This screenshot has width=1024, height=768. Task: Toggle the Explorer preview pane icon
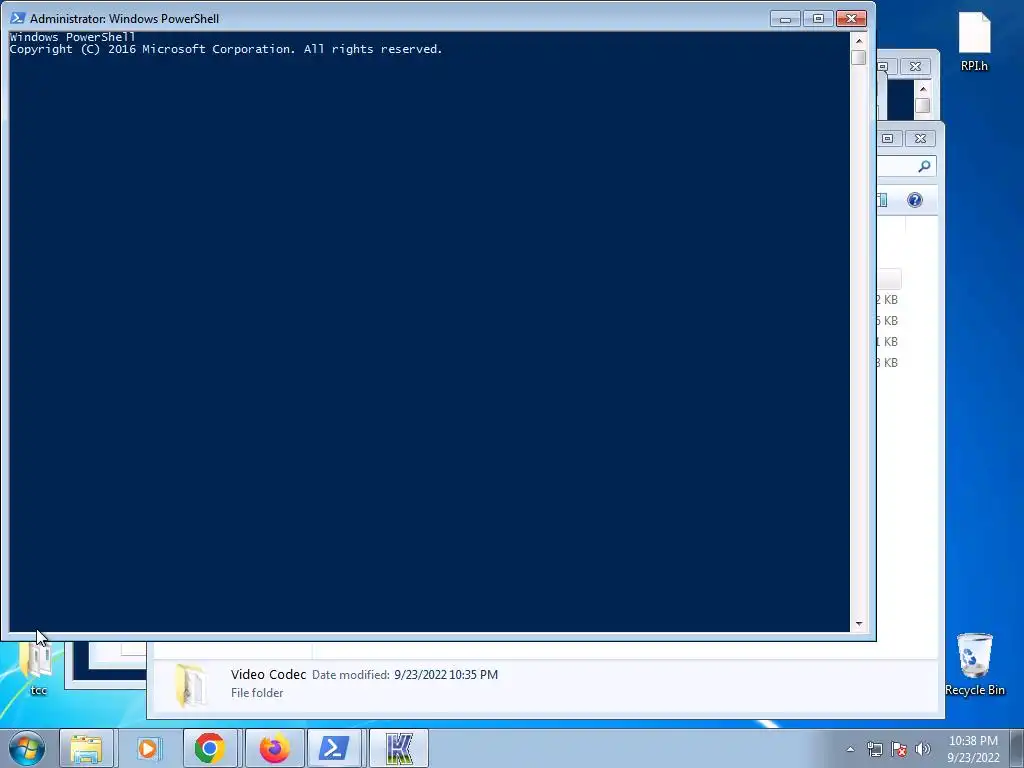click(x=882, y=200)
